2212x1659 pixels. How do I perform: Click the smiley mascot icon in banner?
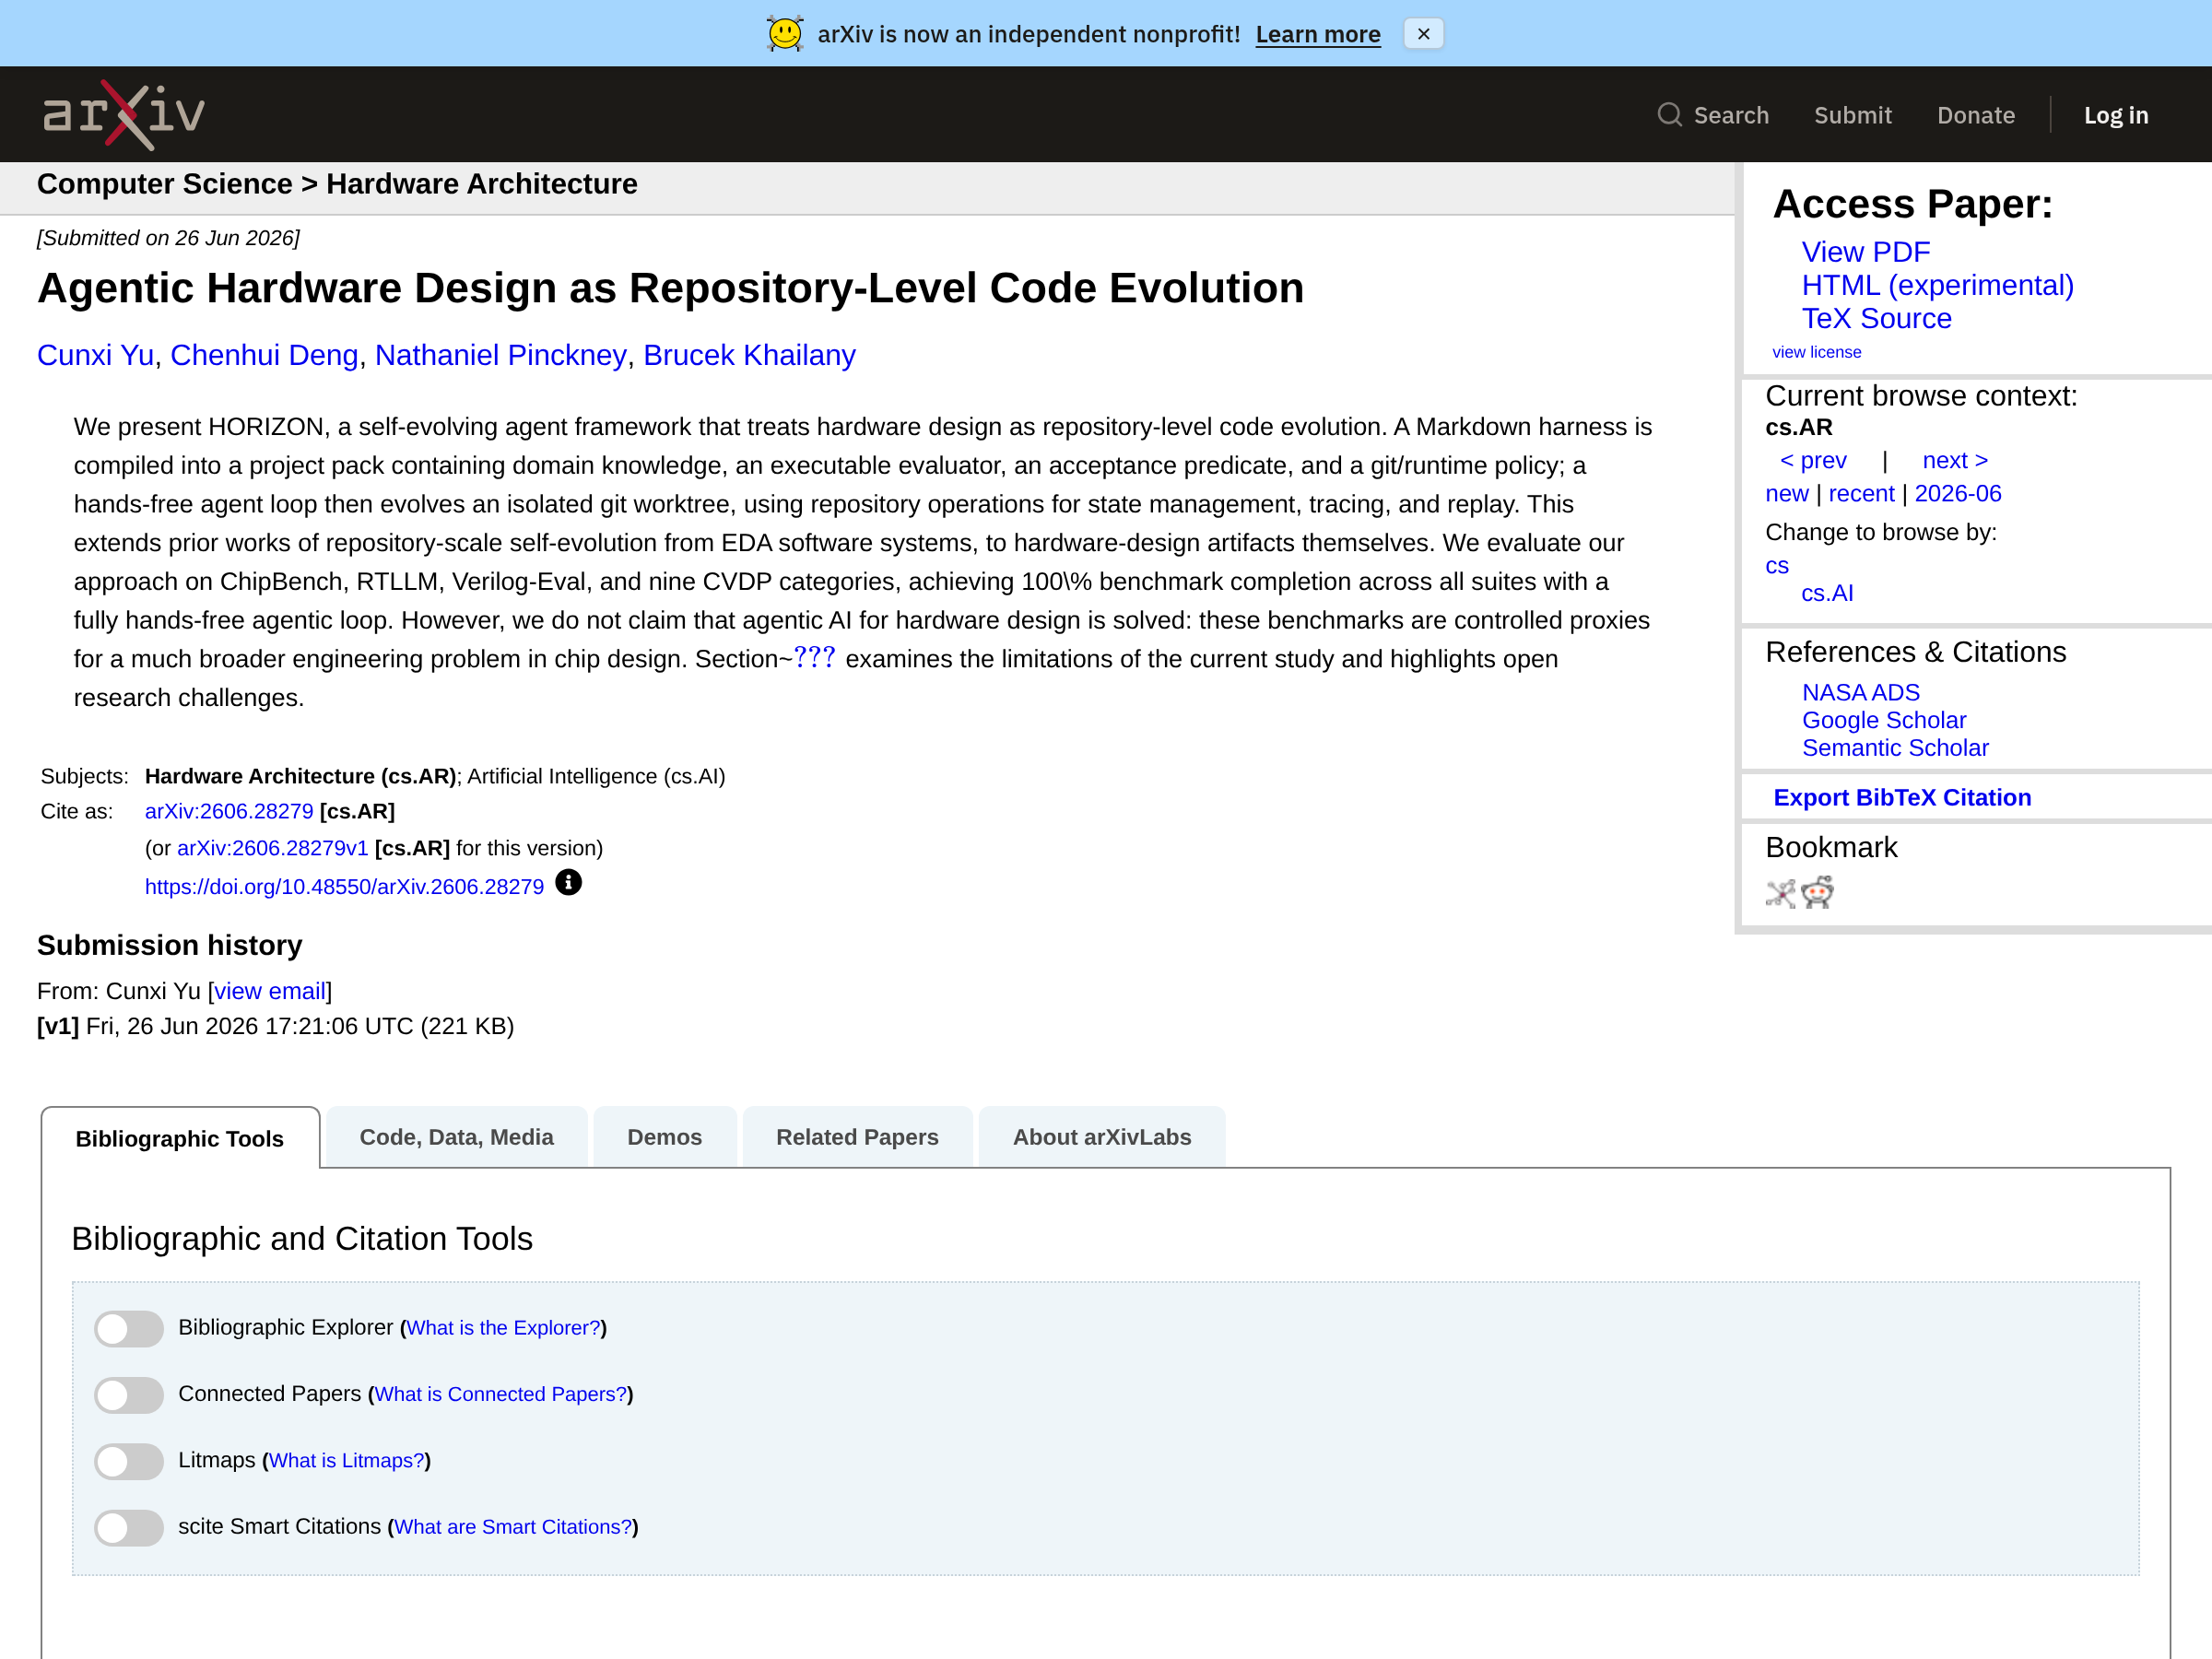point(785,34)
